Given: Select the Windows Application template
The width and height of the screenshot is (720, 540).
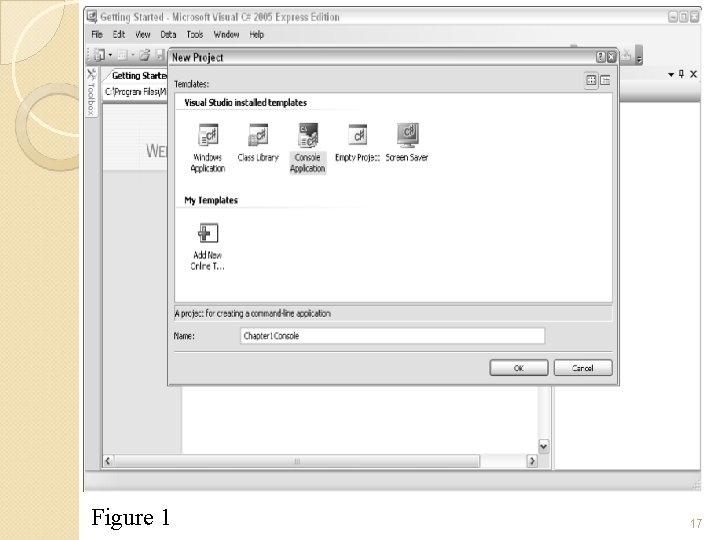Looking at the screenshot, I should pyautogui.click(x=208, y=148).
